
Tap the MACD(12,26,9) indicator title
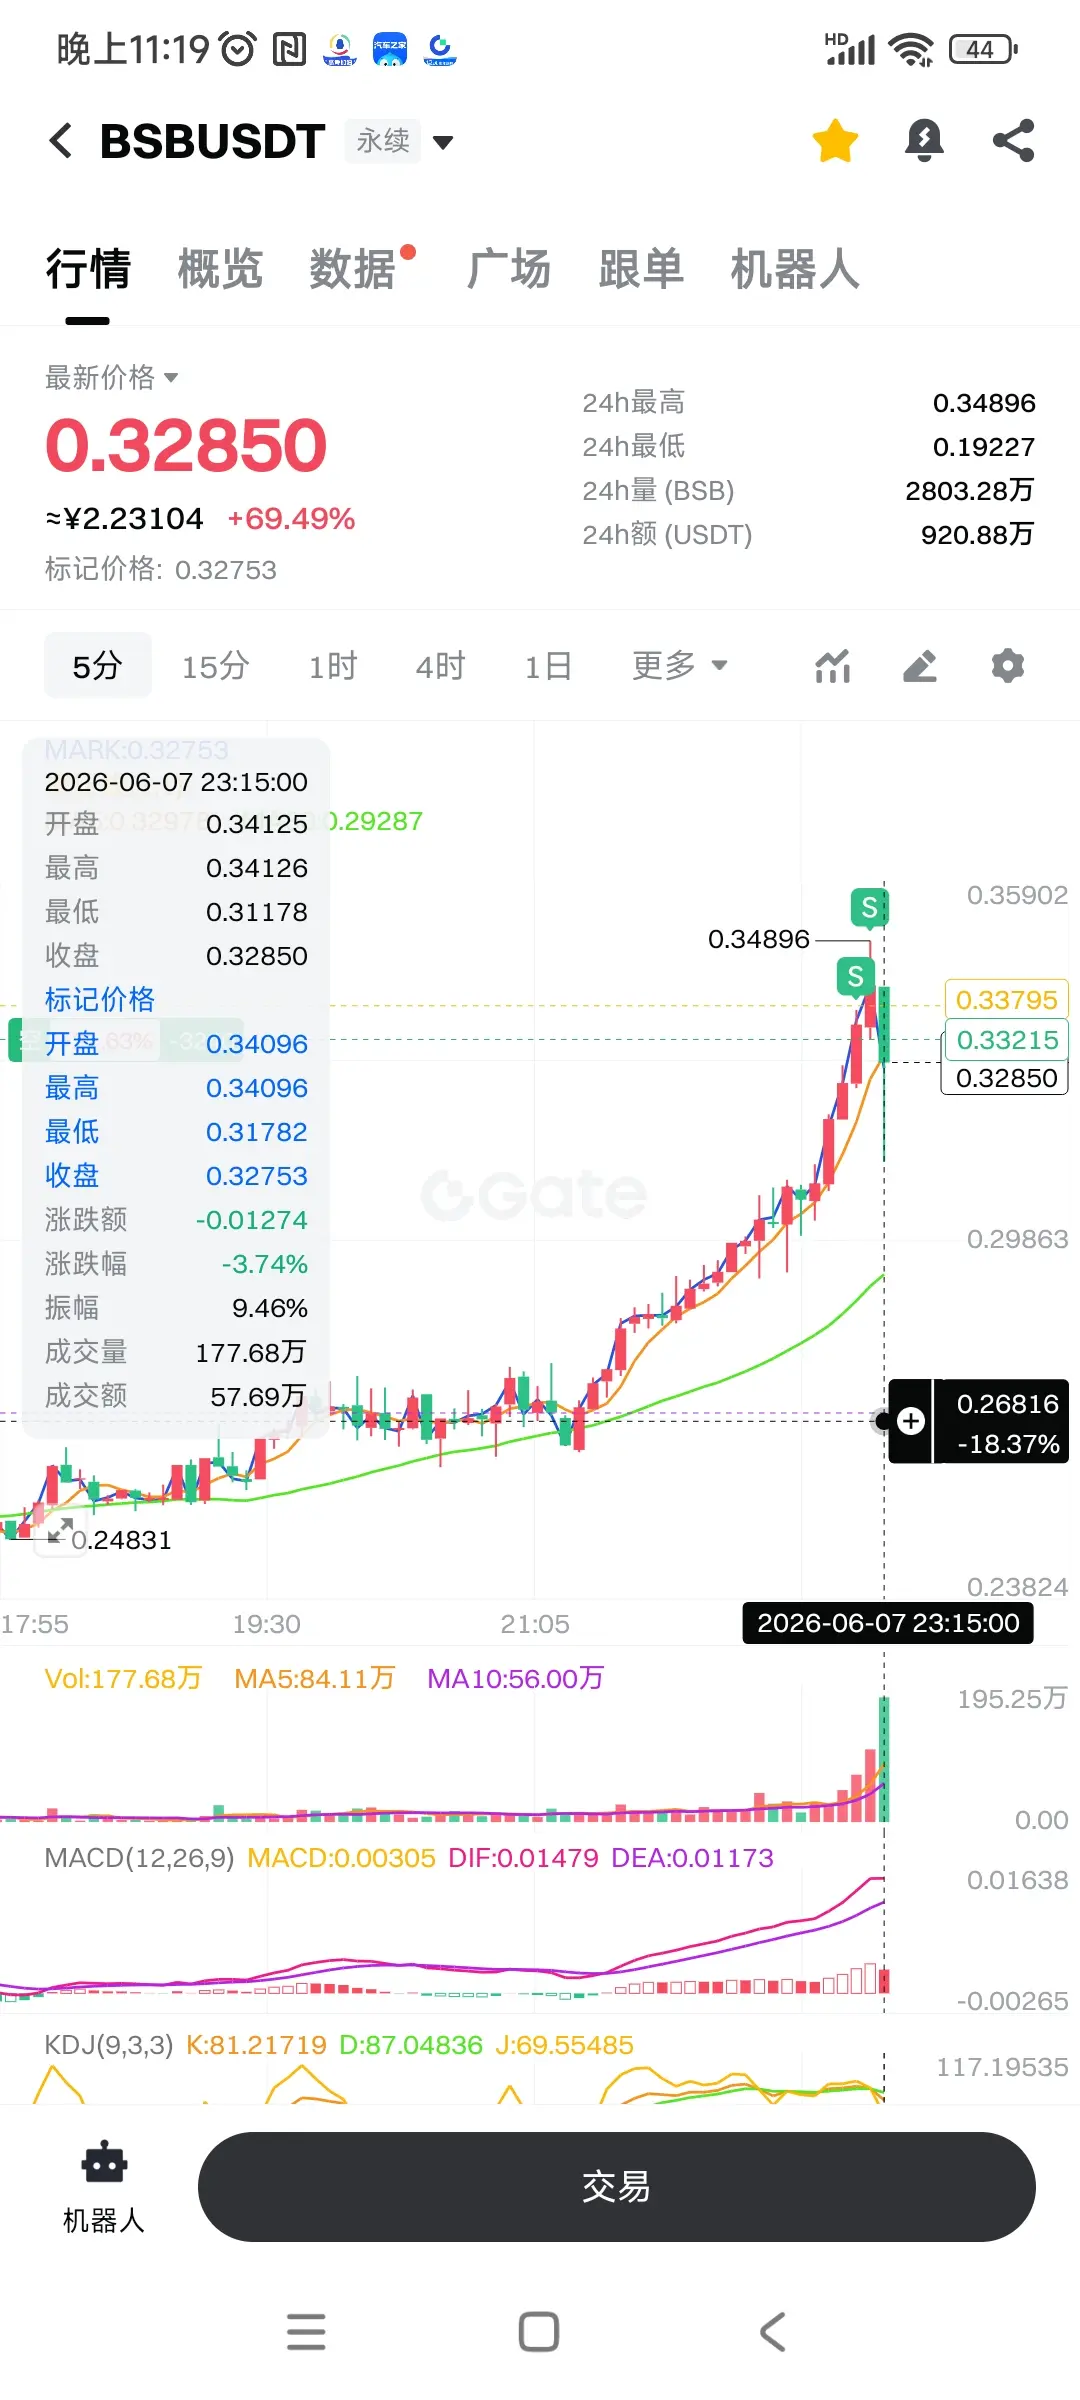(139, 1858)
